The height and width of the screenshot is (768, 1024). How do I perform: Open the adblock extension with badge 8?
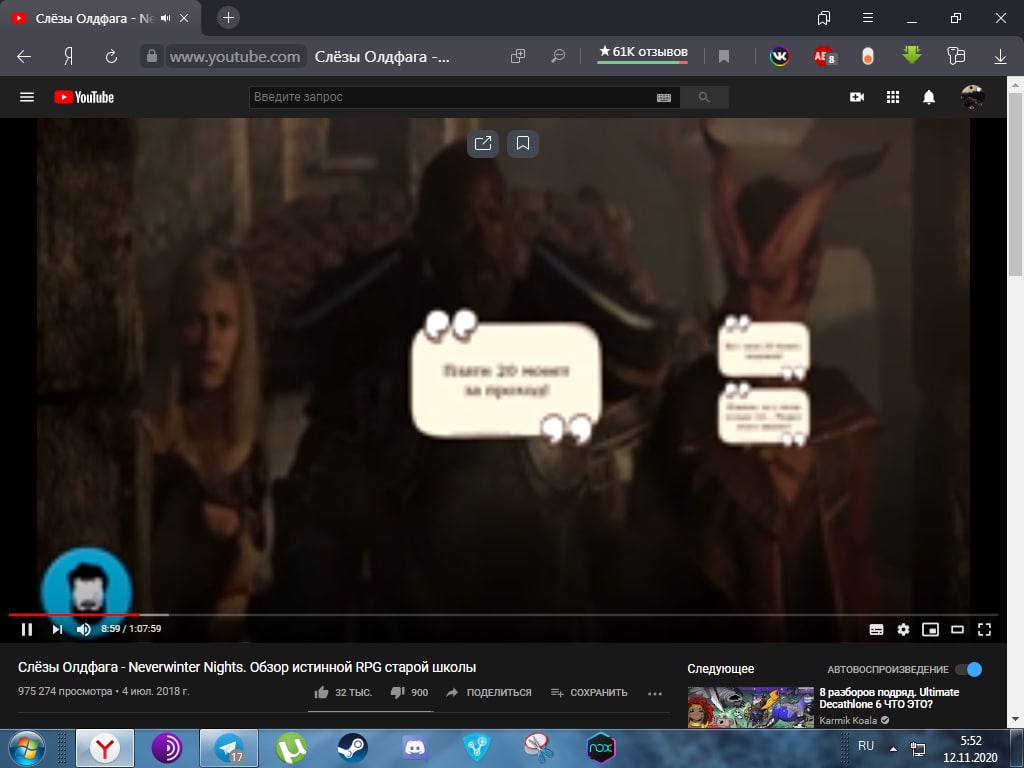point(824,56)
